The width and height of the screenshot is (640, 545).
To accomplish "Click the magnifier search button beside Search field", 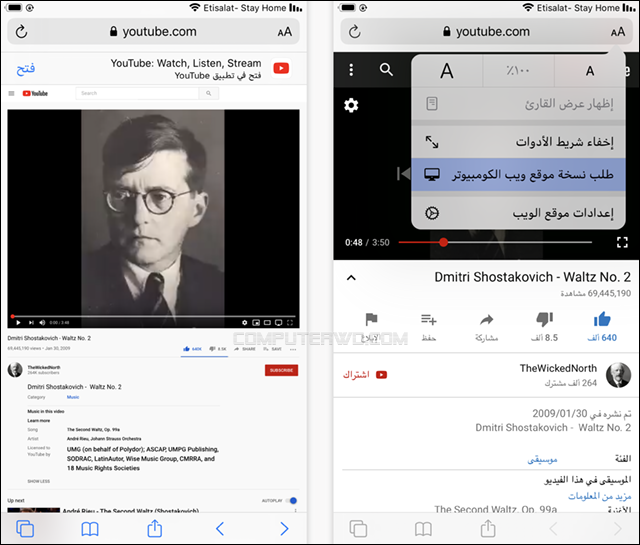I will [209, 93].
